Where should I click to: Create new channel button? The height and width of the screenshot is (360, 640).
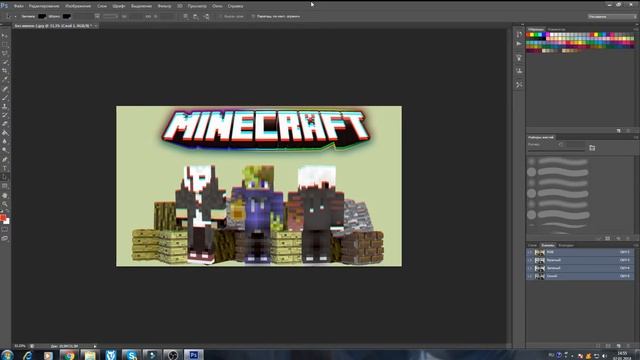pyautogui.click(x=619, y=346)
